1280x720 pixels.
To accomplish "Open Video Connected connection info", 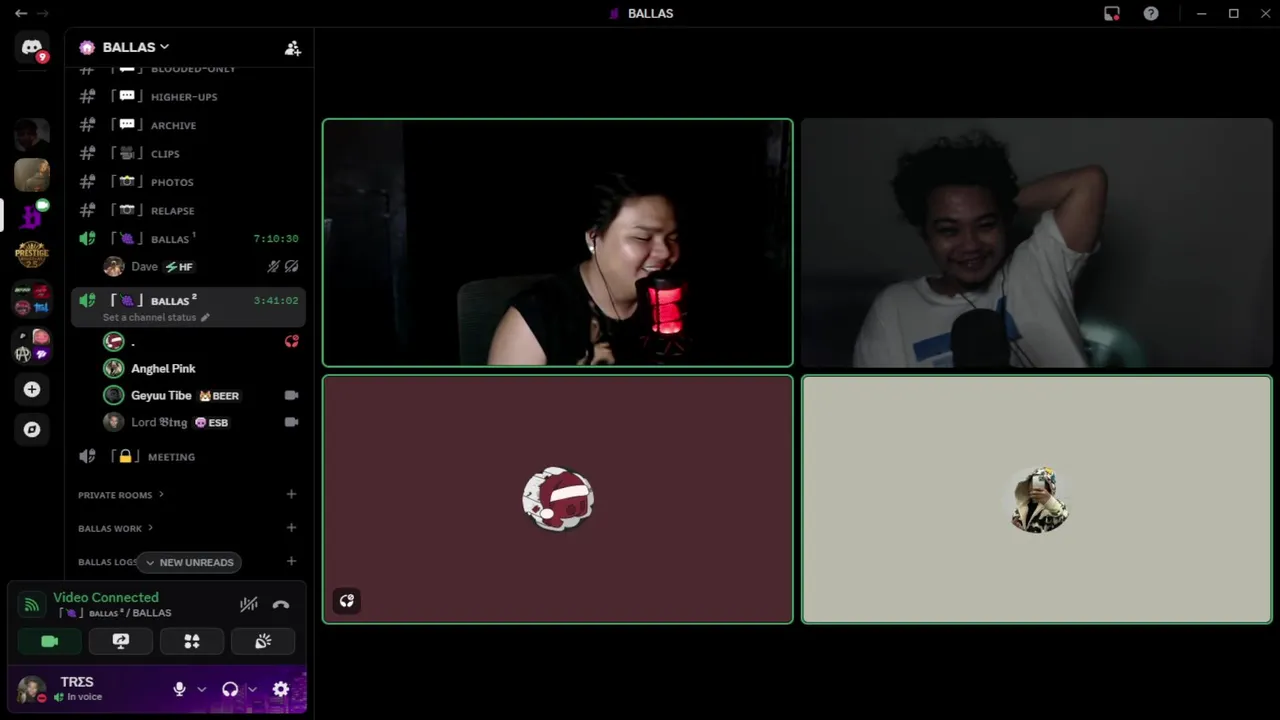I will click(106, 597).
